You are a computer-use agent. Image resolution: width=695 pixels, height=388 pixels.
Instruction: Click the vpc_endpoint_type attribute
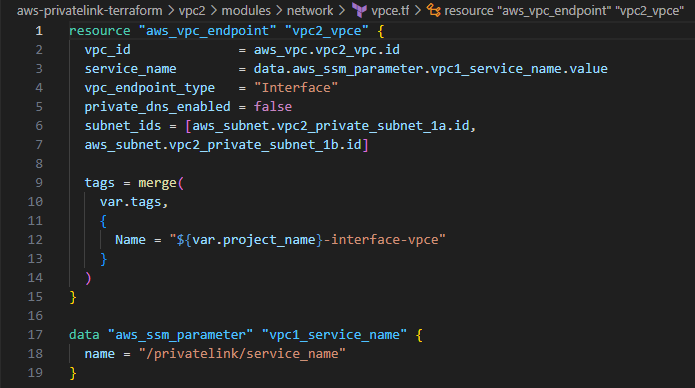[150, 88]
